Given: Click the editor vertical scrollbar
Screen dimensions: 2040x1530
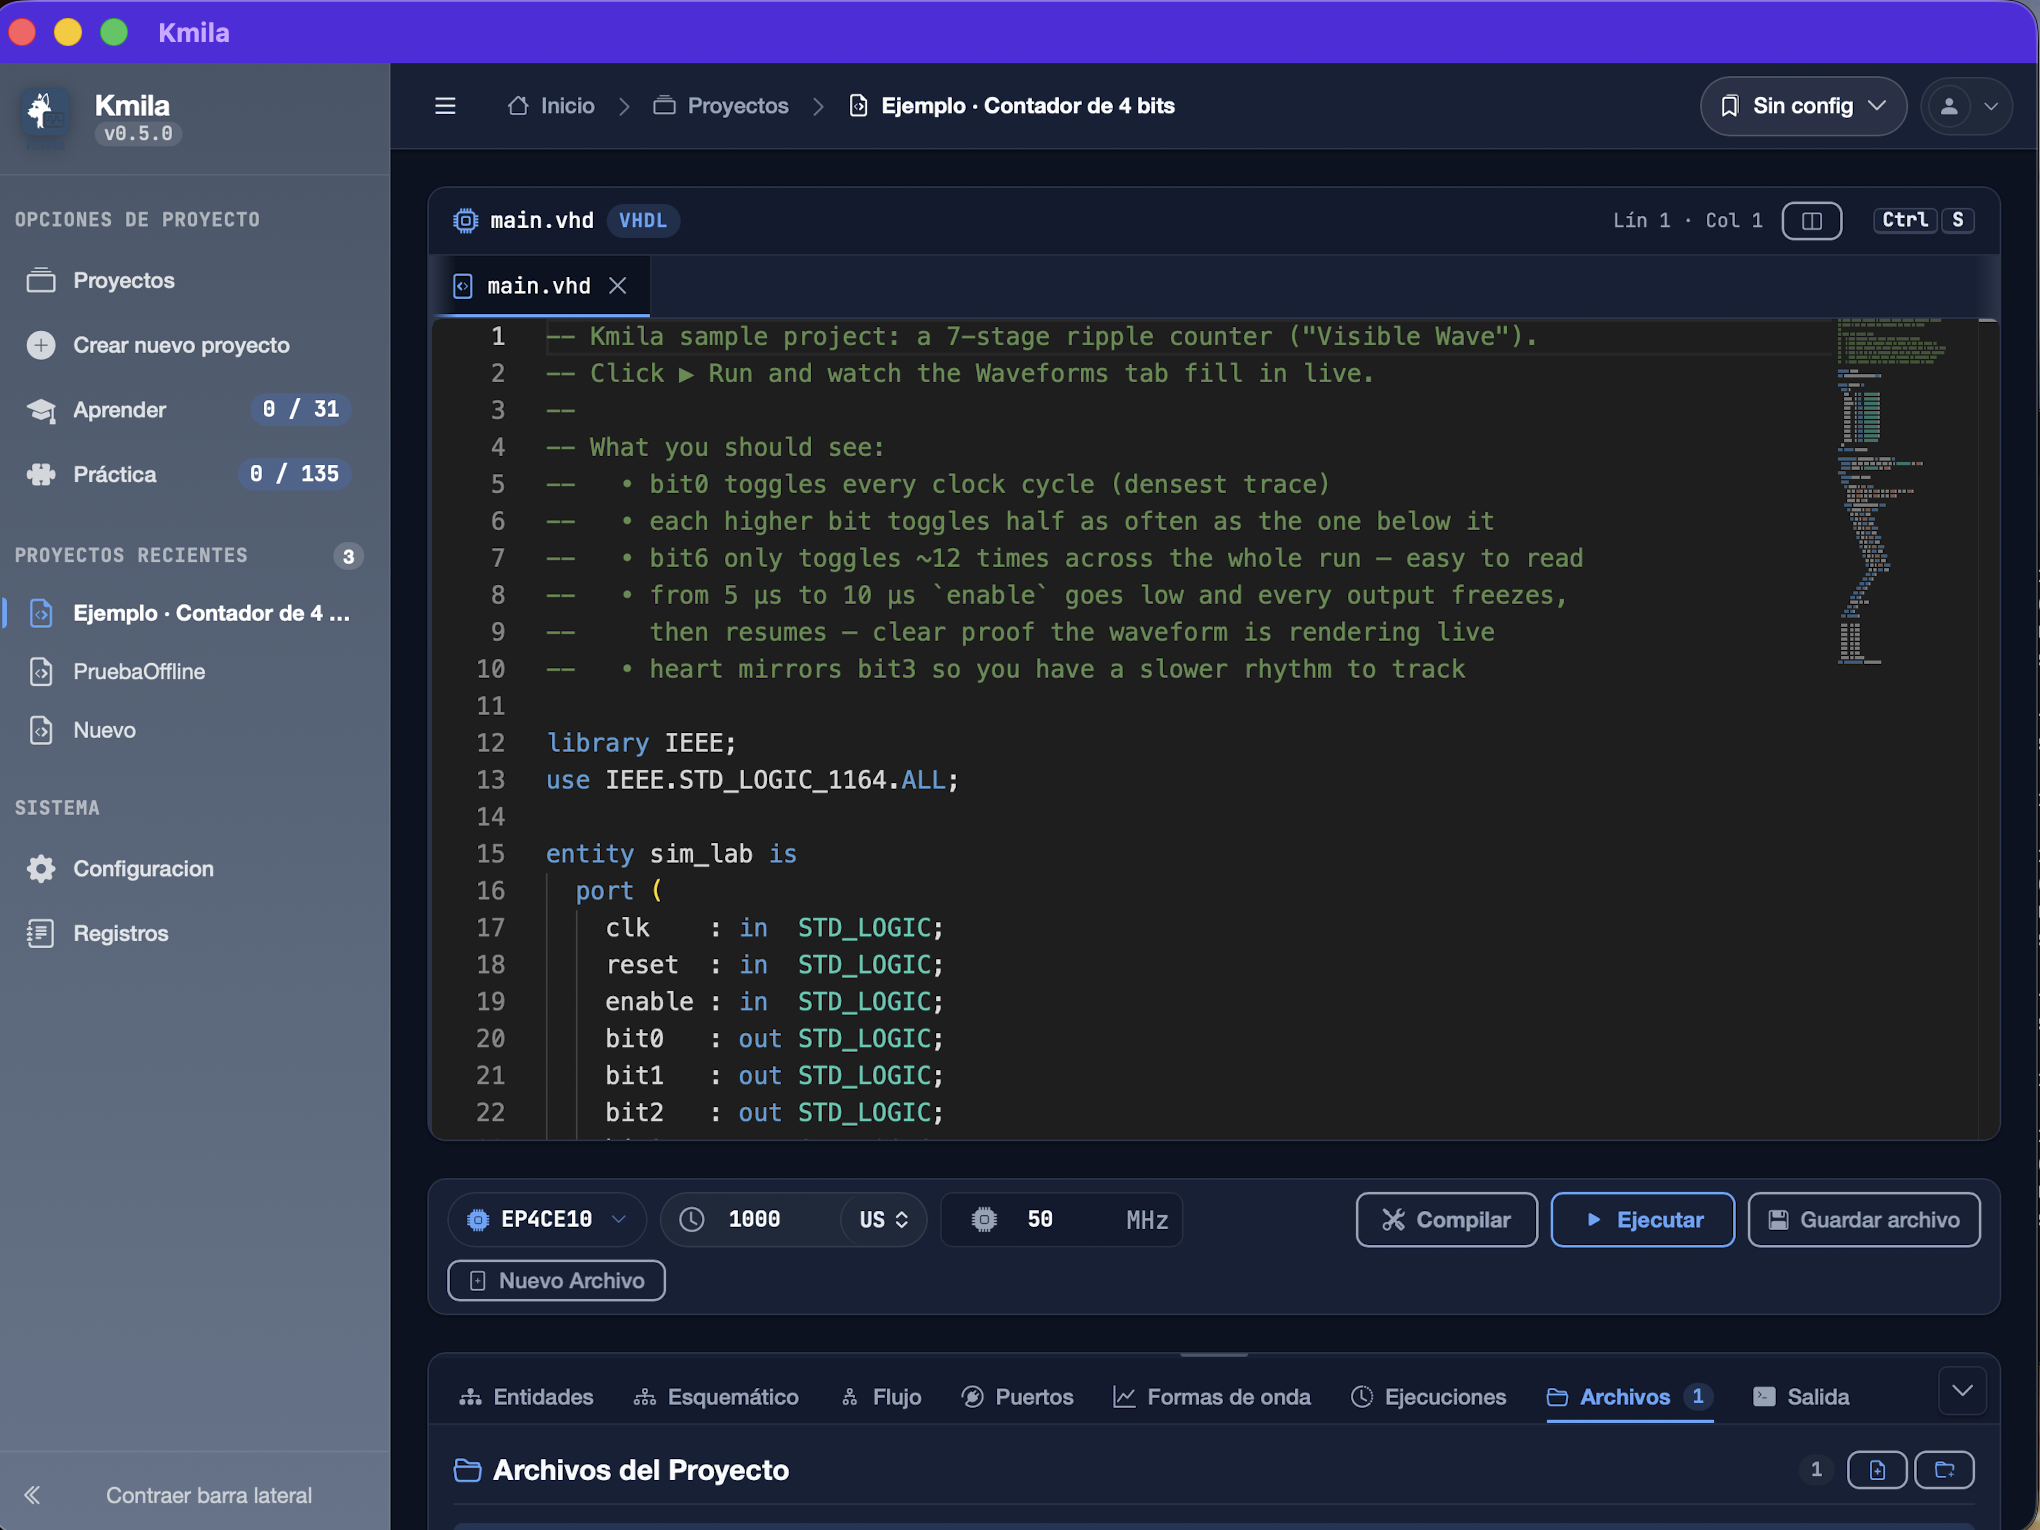Looking at the screenshot, I should (1988, 728).
